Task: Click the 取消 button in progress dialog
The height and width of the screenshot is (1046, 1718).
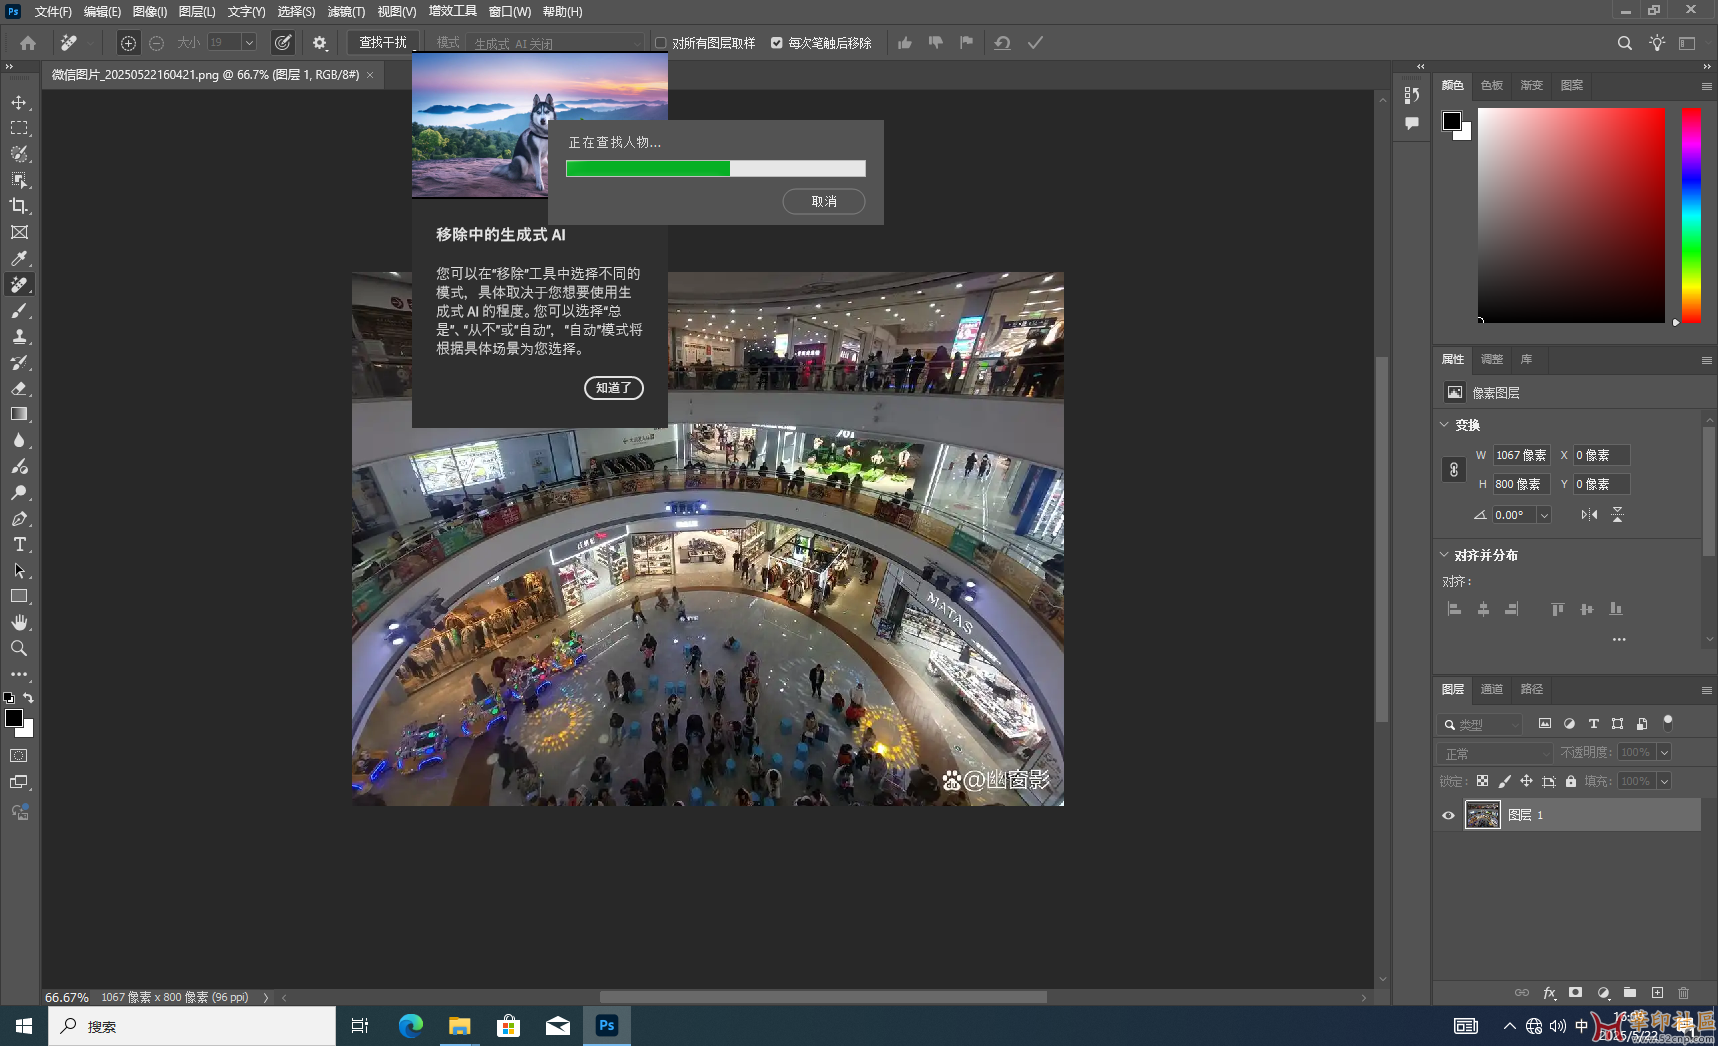Action: tap(824, 201)
